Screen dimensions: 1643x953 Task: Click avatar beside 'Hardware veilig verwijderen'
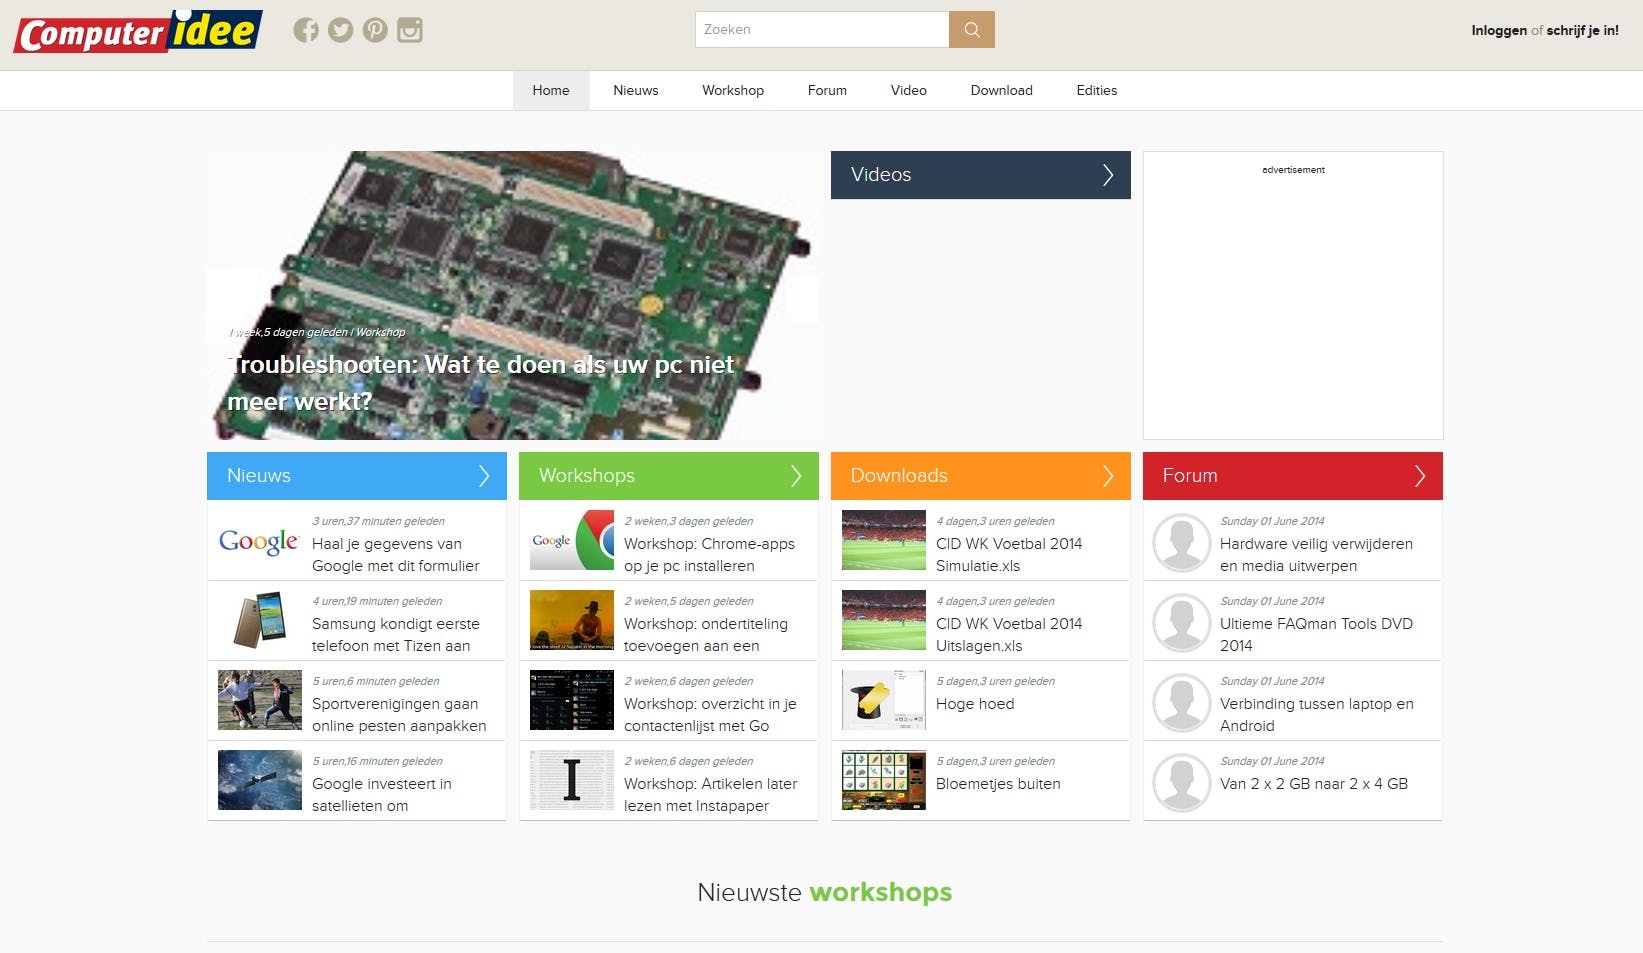(1182, 542)
